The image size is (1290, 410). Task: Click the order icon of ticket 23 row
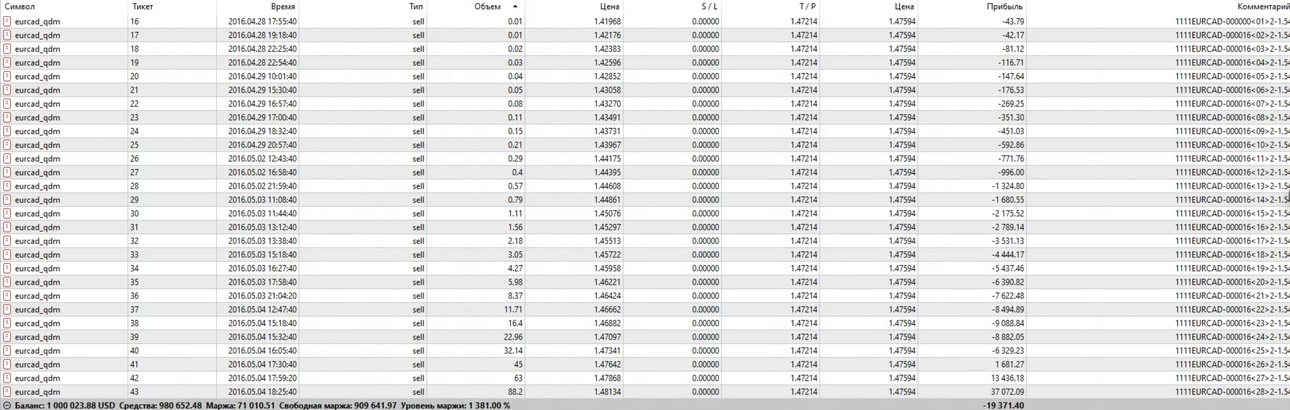tap(8, 117)
